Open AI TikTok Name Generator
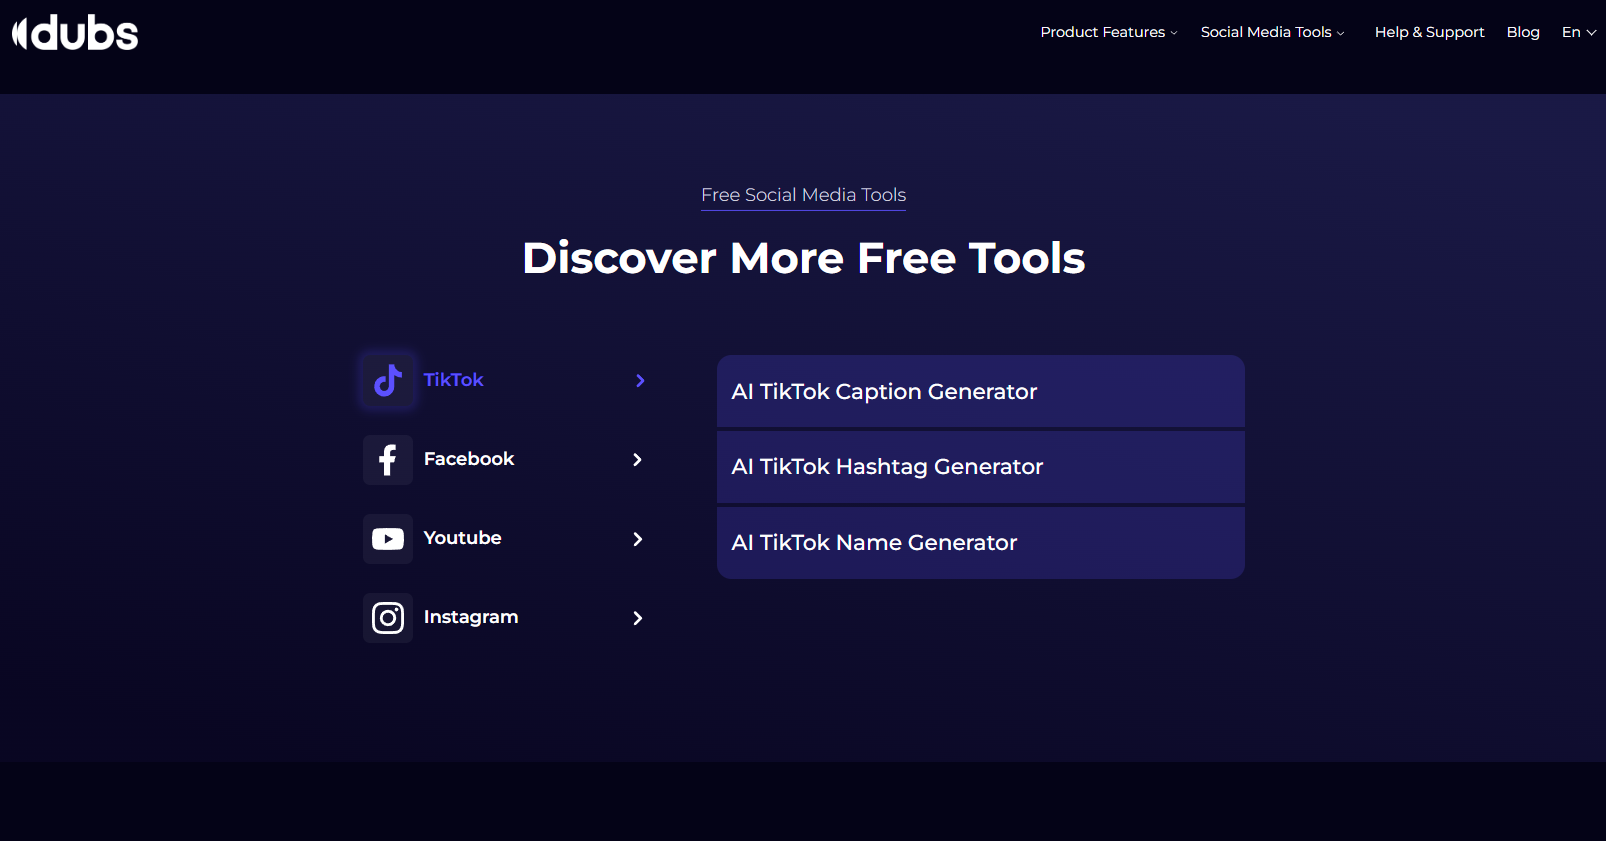This screenshot has height=841, width=1606. pos(981,543)
